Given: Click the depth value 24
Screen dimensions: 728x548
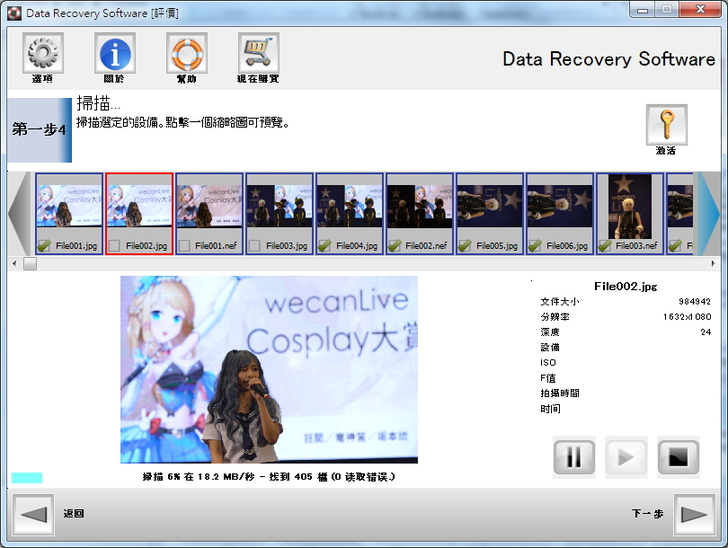Looking at the screenshot, I should pyautogui.click(x=706, y=332).
